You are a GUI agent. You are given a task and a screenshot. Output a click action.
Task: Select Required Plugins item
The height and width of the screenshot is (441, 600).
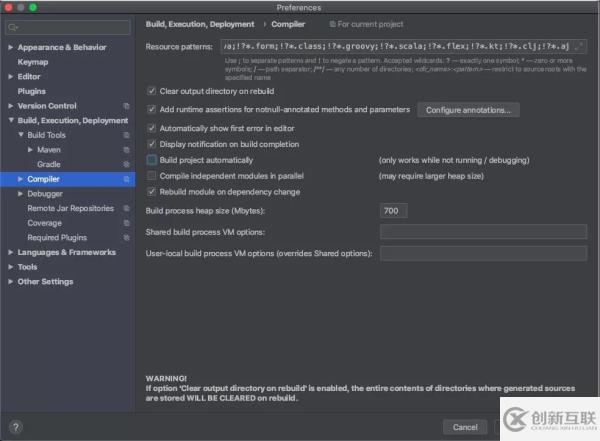[x=57, y=238]
